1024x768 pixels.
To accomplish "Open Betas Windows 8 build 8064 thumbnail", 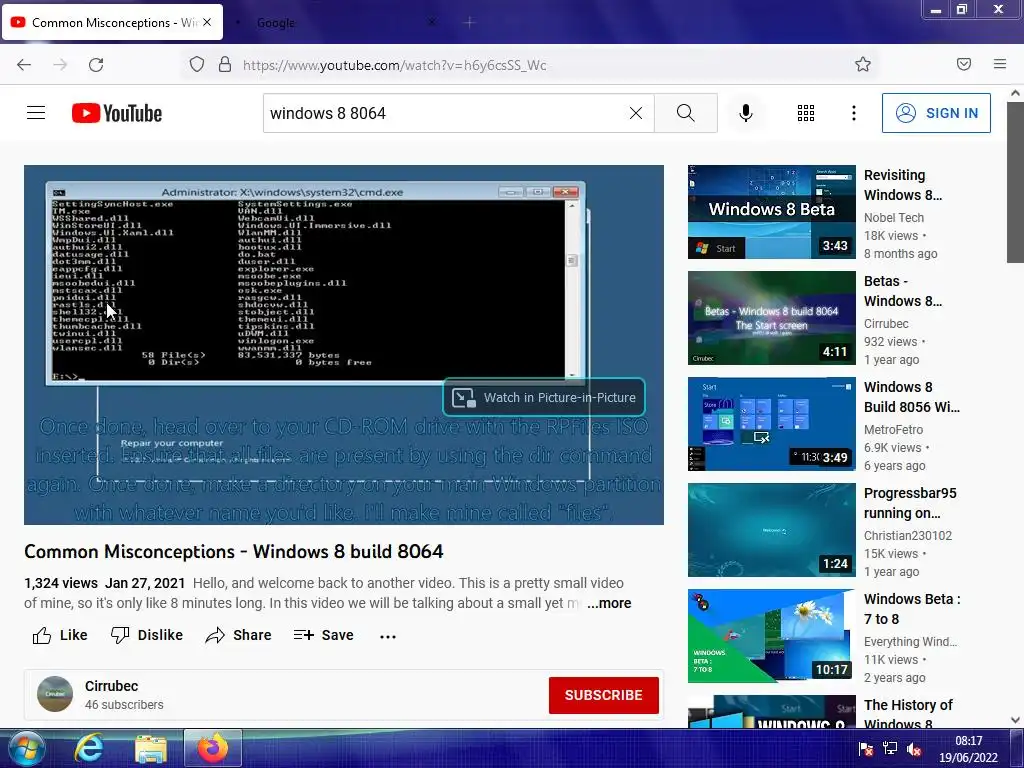I will pos(771,318).
